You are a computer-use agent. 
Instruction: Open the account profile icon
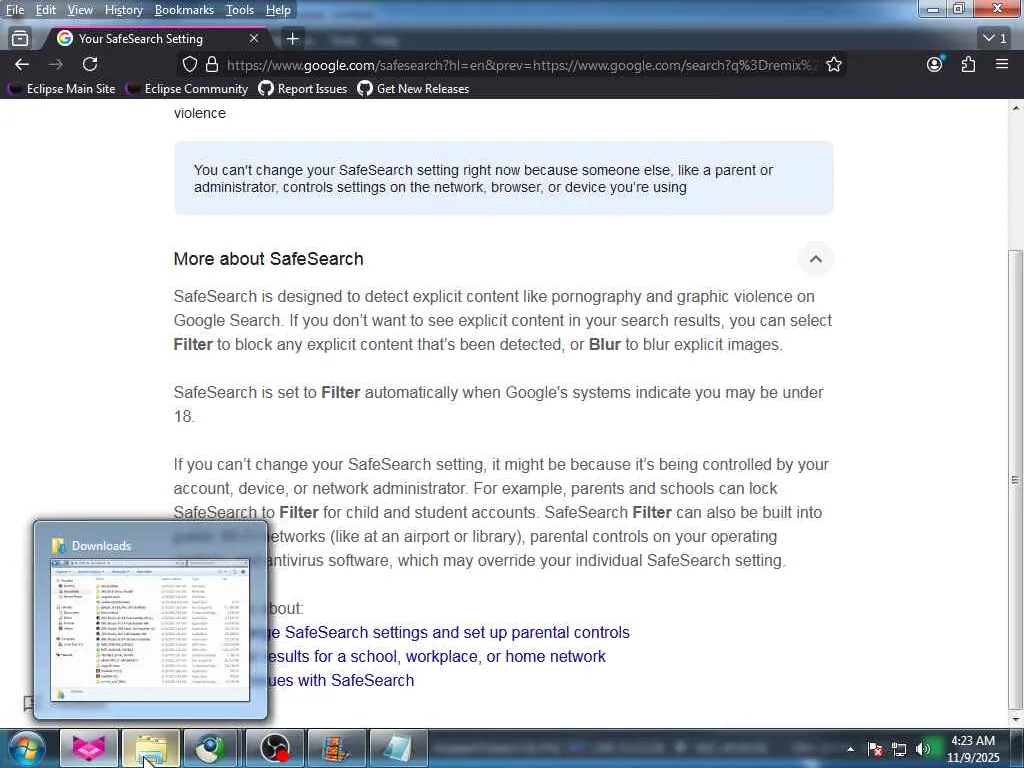[x=935, y=64]
